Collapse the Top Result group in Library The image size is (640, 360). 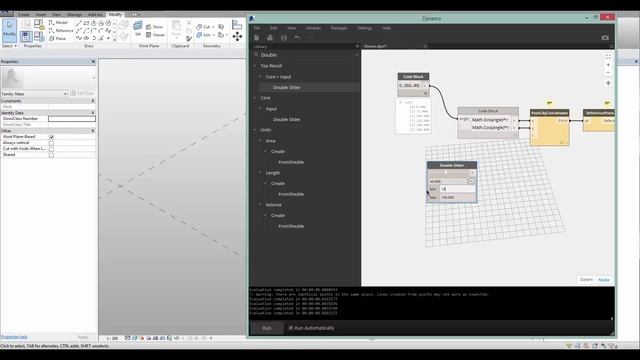click(255, 66)
